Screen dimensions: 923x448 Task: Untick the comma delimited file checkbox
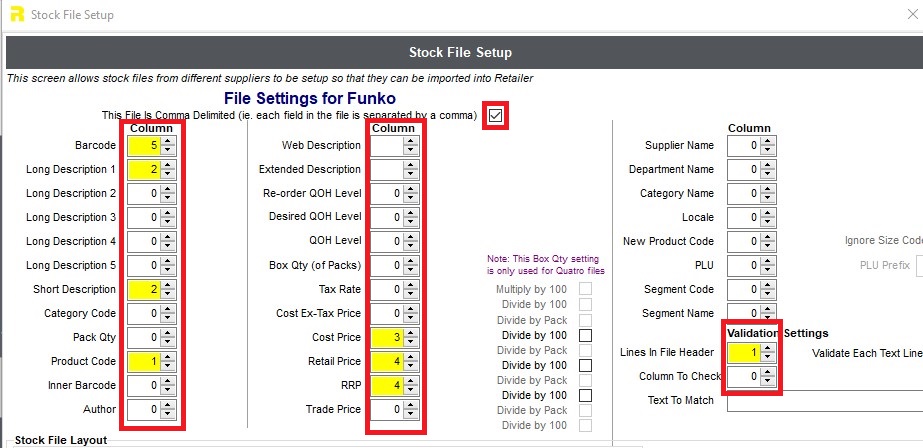pyautogui.click(x=496, y=116)
